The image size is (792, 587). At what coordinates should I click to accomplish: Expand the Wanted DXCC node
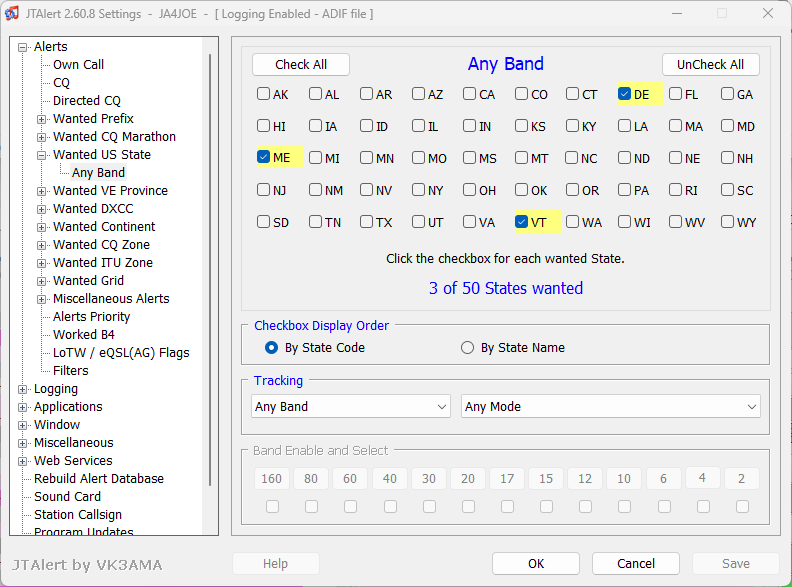41,210
